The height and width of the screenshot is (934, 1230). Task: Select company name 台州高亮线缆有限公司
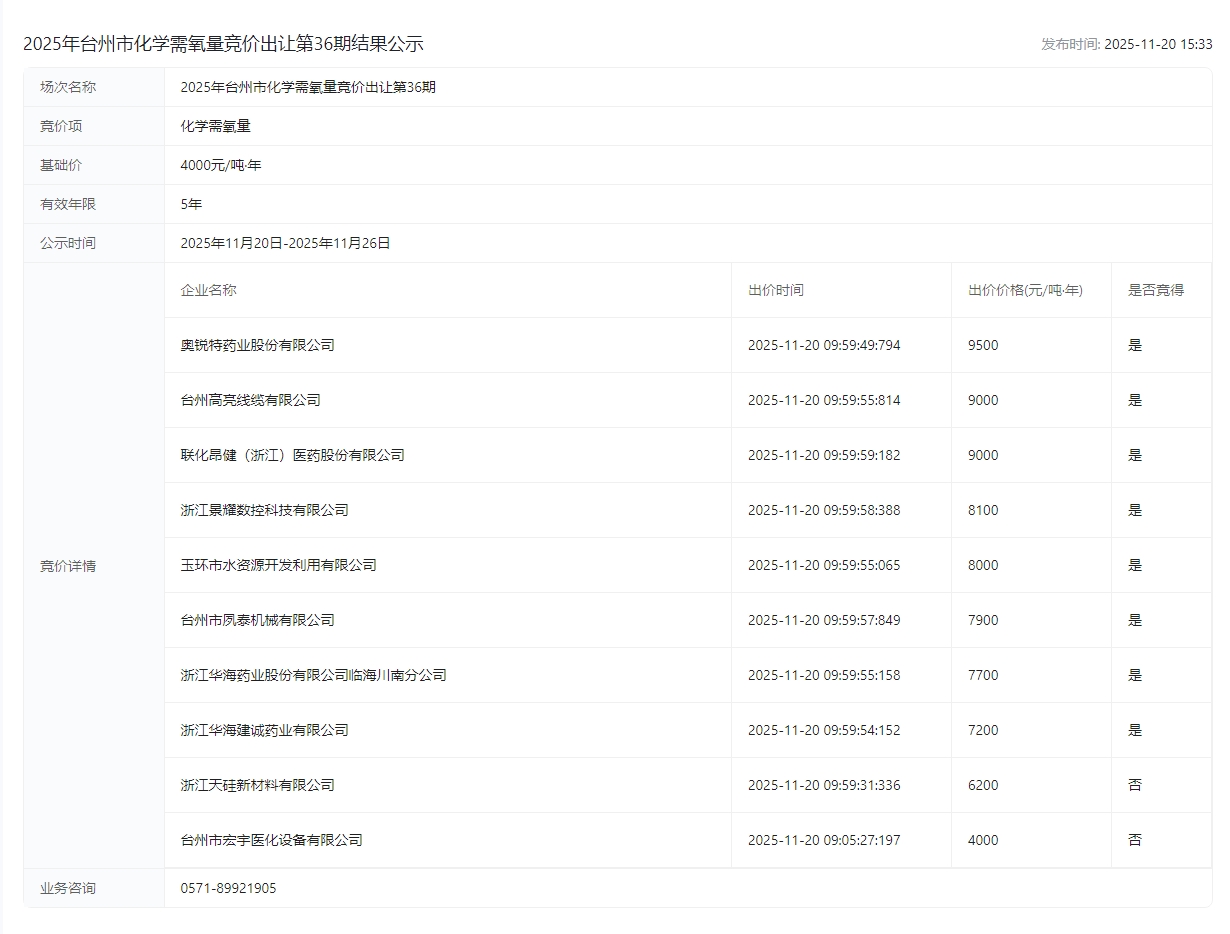tap(250, 400)
